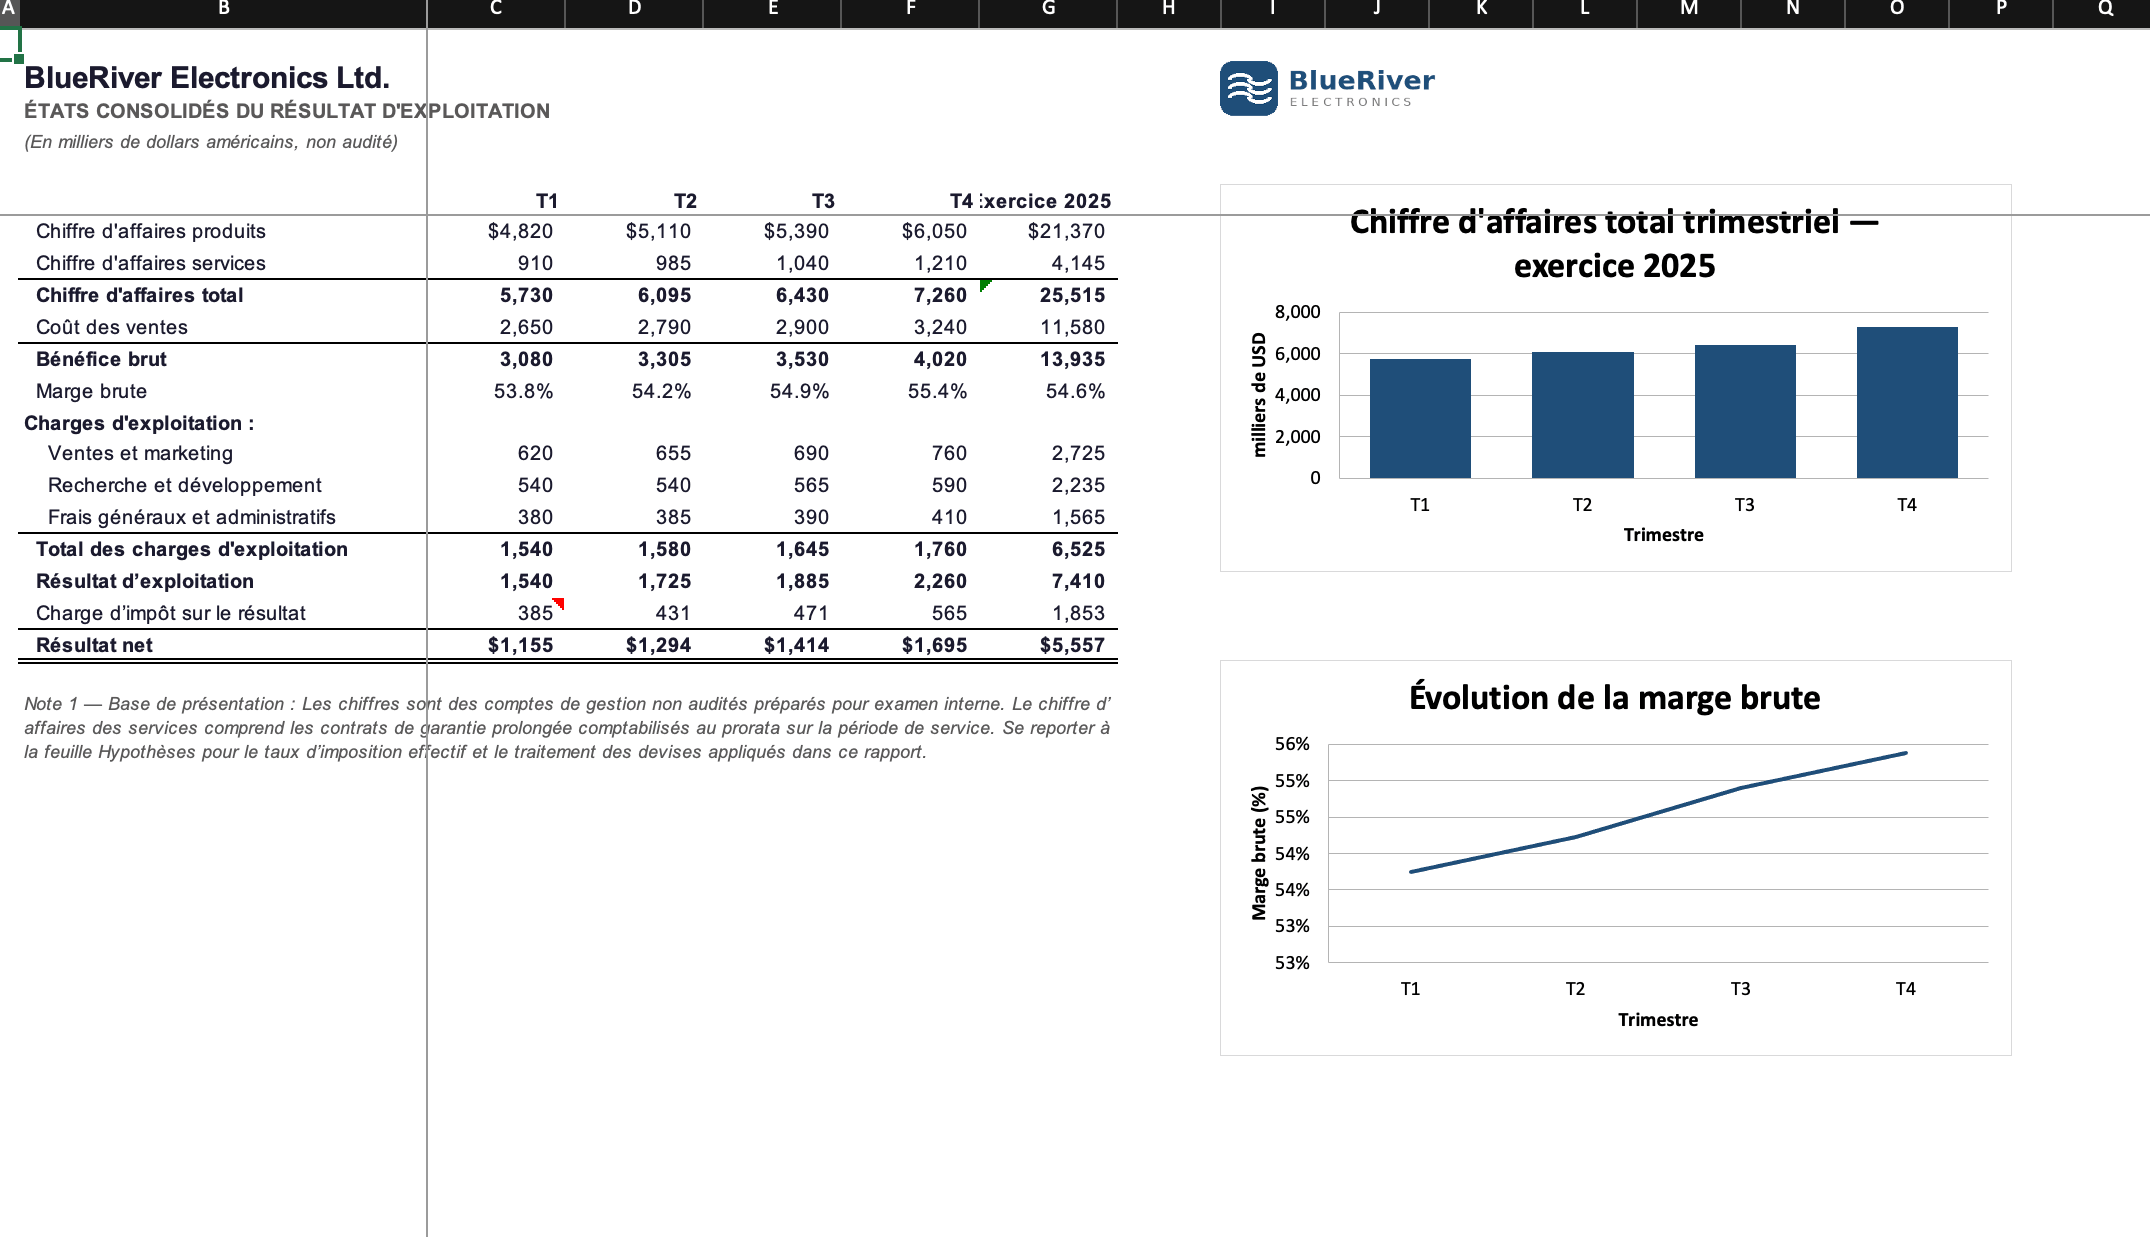
Task: Click the Note 1 presentation basis text
Action: tap(567, 728)
